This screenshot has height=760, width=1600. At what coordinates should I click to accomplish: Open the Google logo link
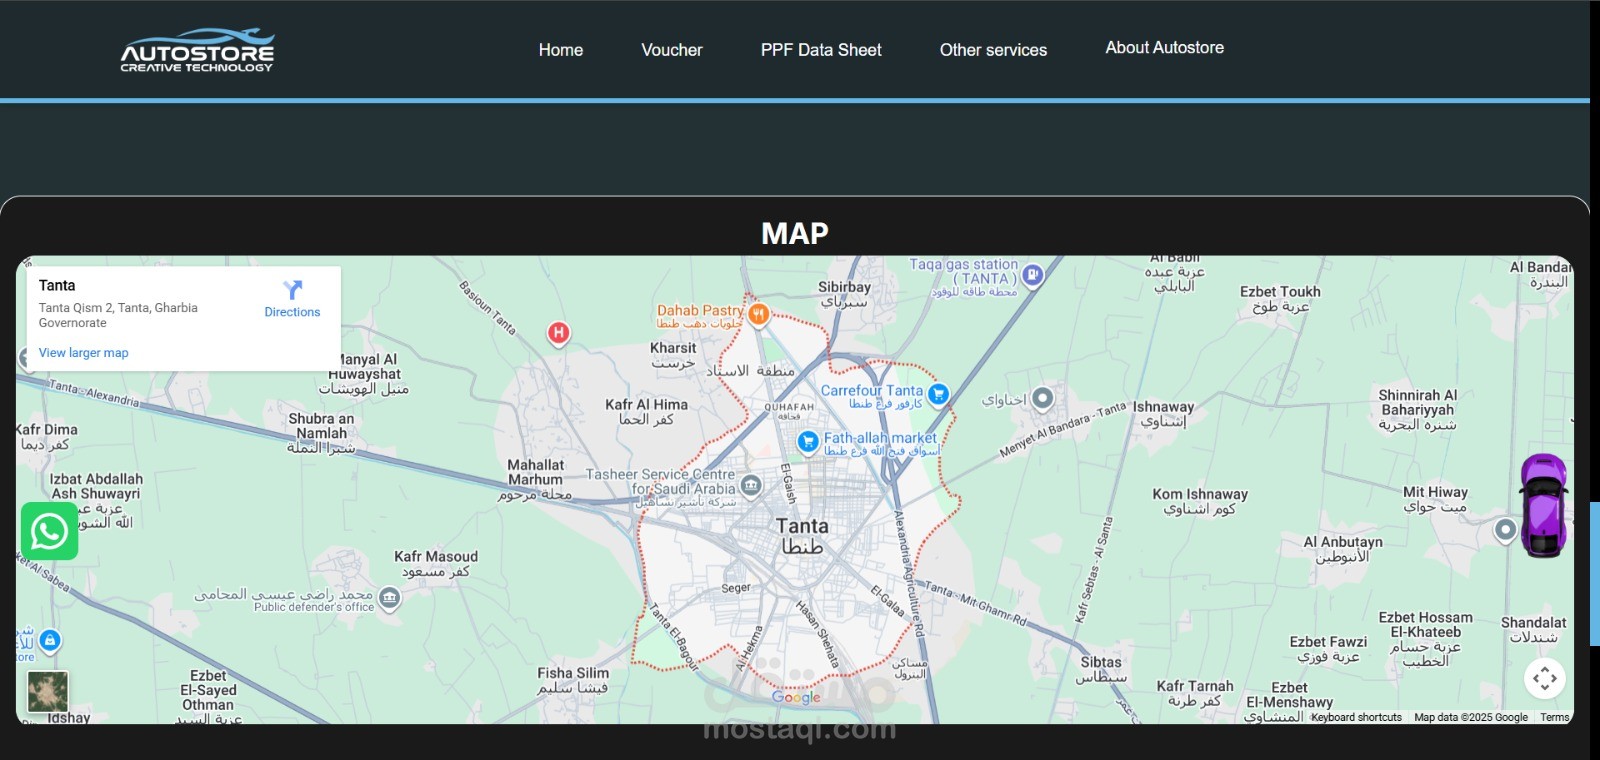796,697
